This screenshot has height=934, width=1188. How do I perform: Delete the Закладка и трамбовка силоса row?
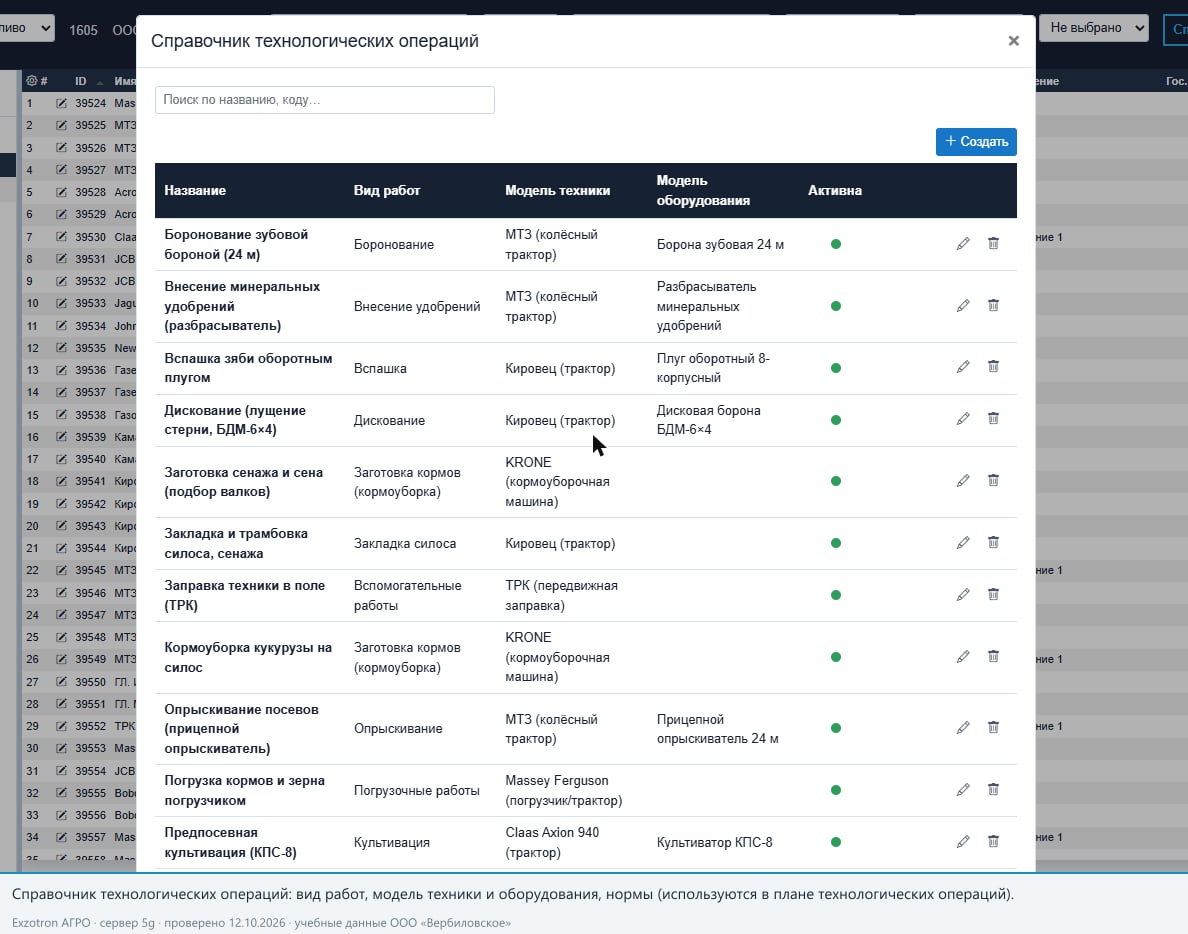[993, 542]
